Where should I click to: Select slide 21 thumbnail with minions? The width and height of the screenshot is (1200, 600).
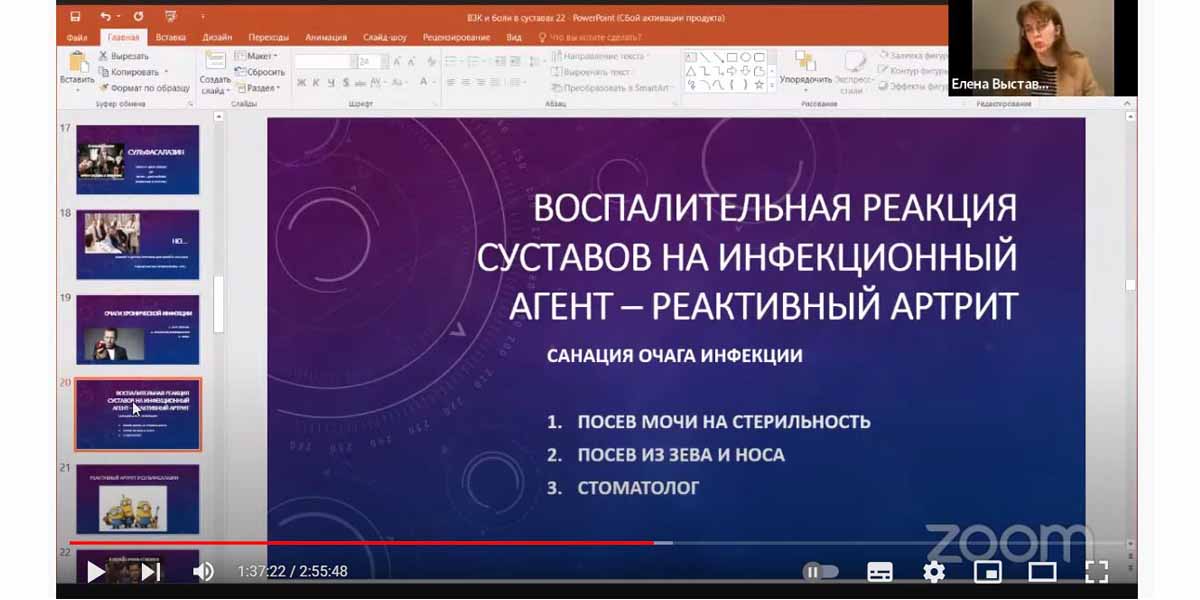(x=138, y=499)
